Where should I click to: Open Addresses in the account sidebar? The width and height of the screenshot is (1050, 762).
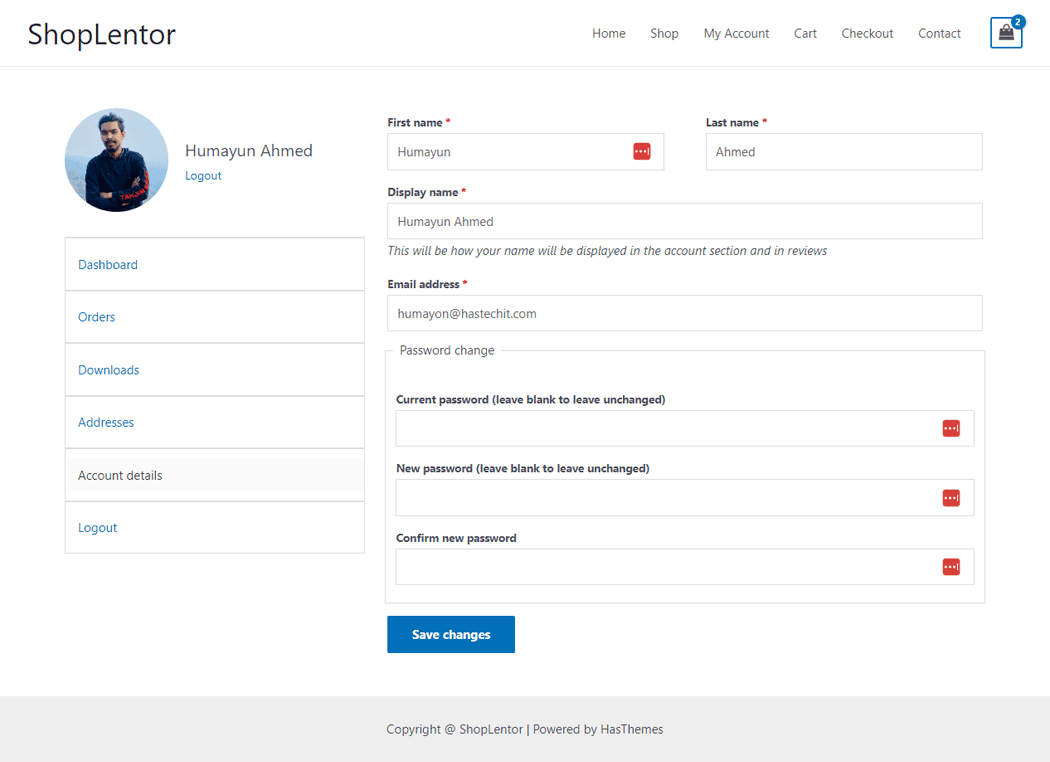(106, 423)
